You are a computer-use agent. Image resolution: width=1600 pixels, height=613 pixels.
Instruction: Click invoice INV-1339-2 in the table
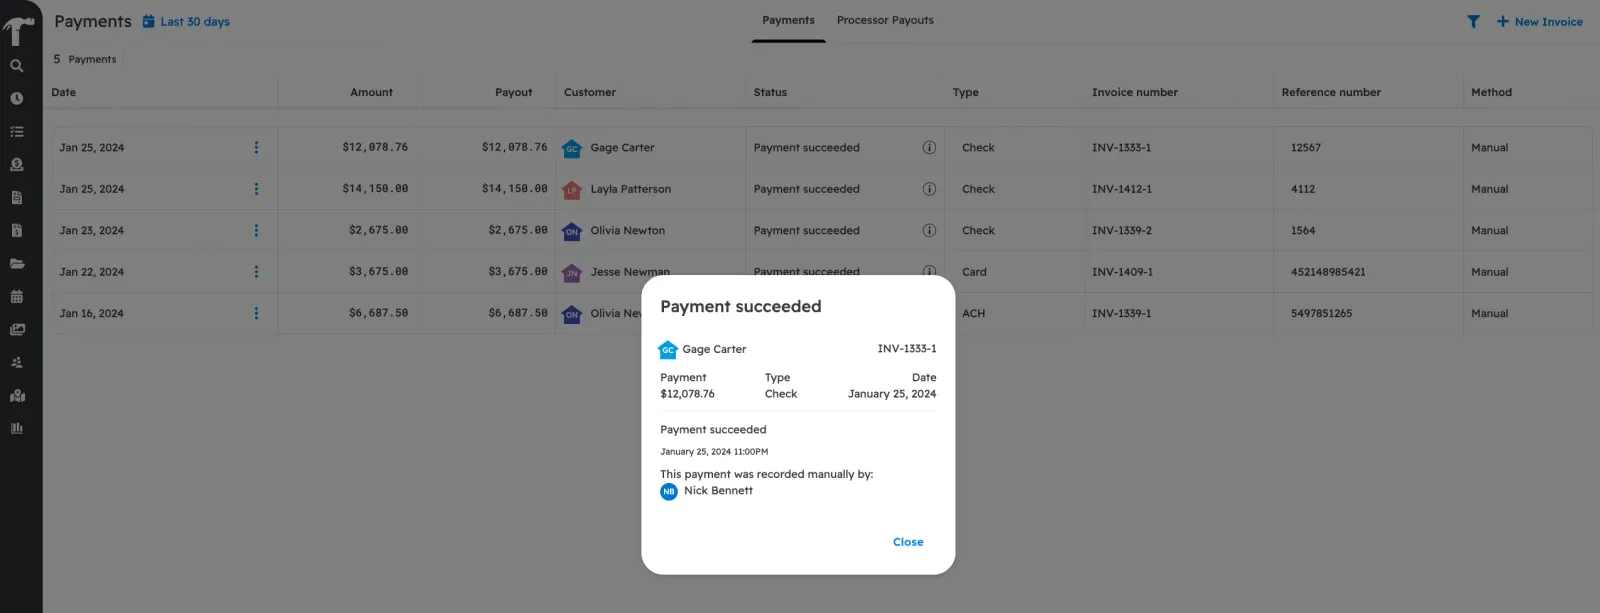(x=1121, y=230)
